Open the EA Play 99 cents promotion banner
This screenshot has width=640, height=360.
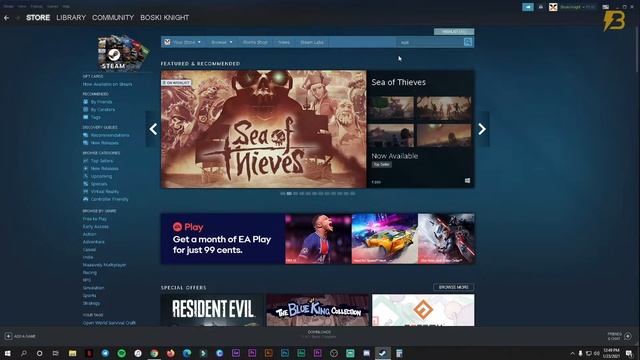click(318, 239)
